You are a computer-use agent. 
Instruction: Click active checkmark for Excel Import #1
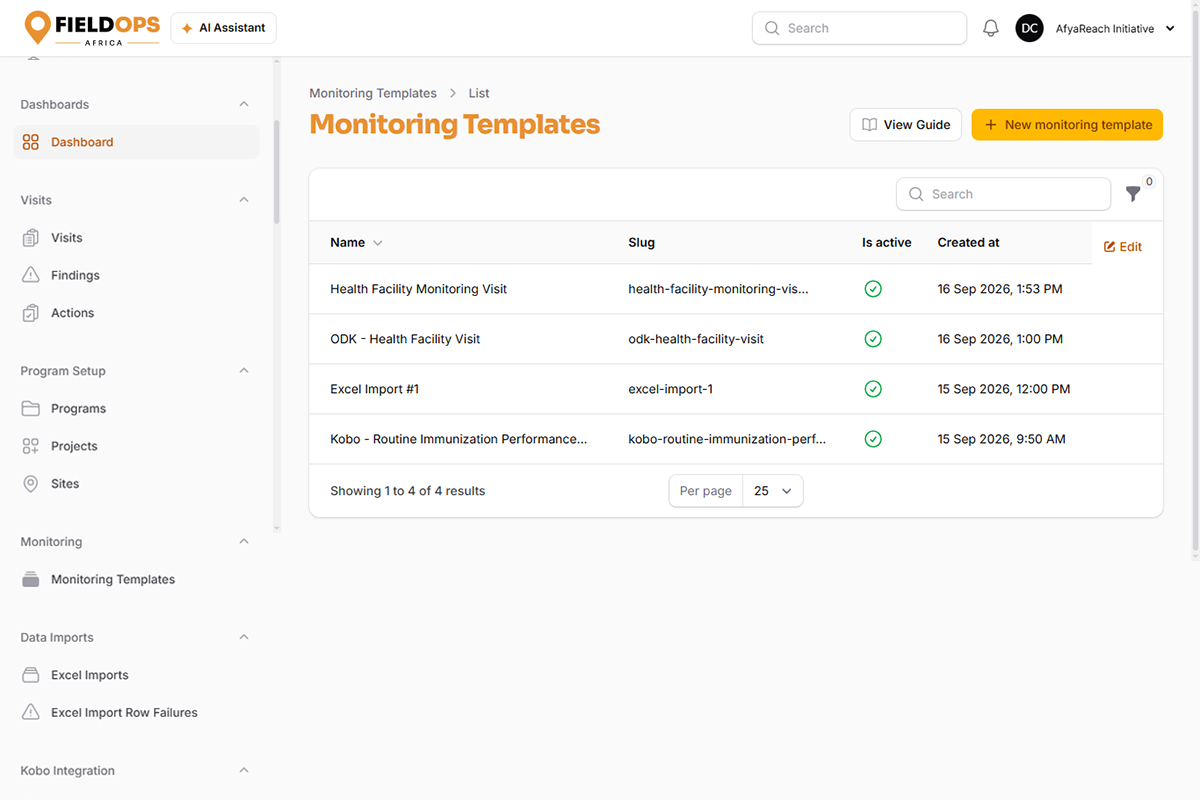(x=873, y=389)
